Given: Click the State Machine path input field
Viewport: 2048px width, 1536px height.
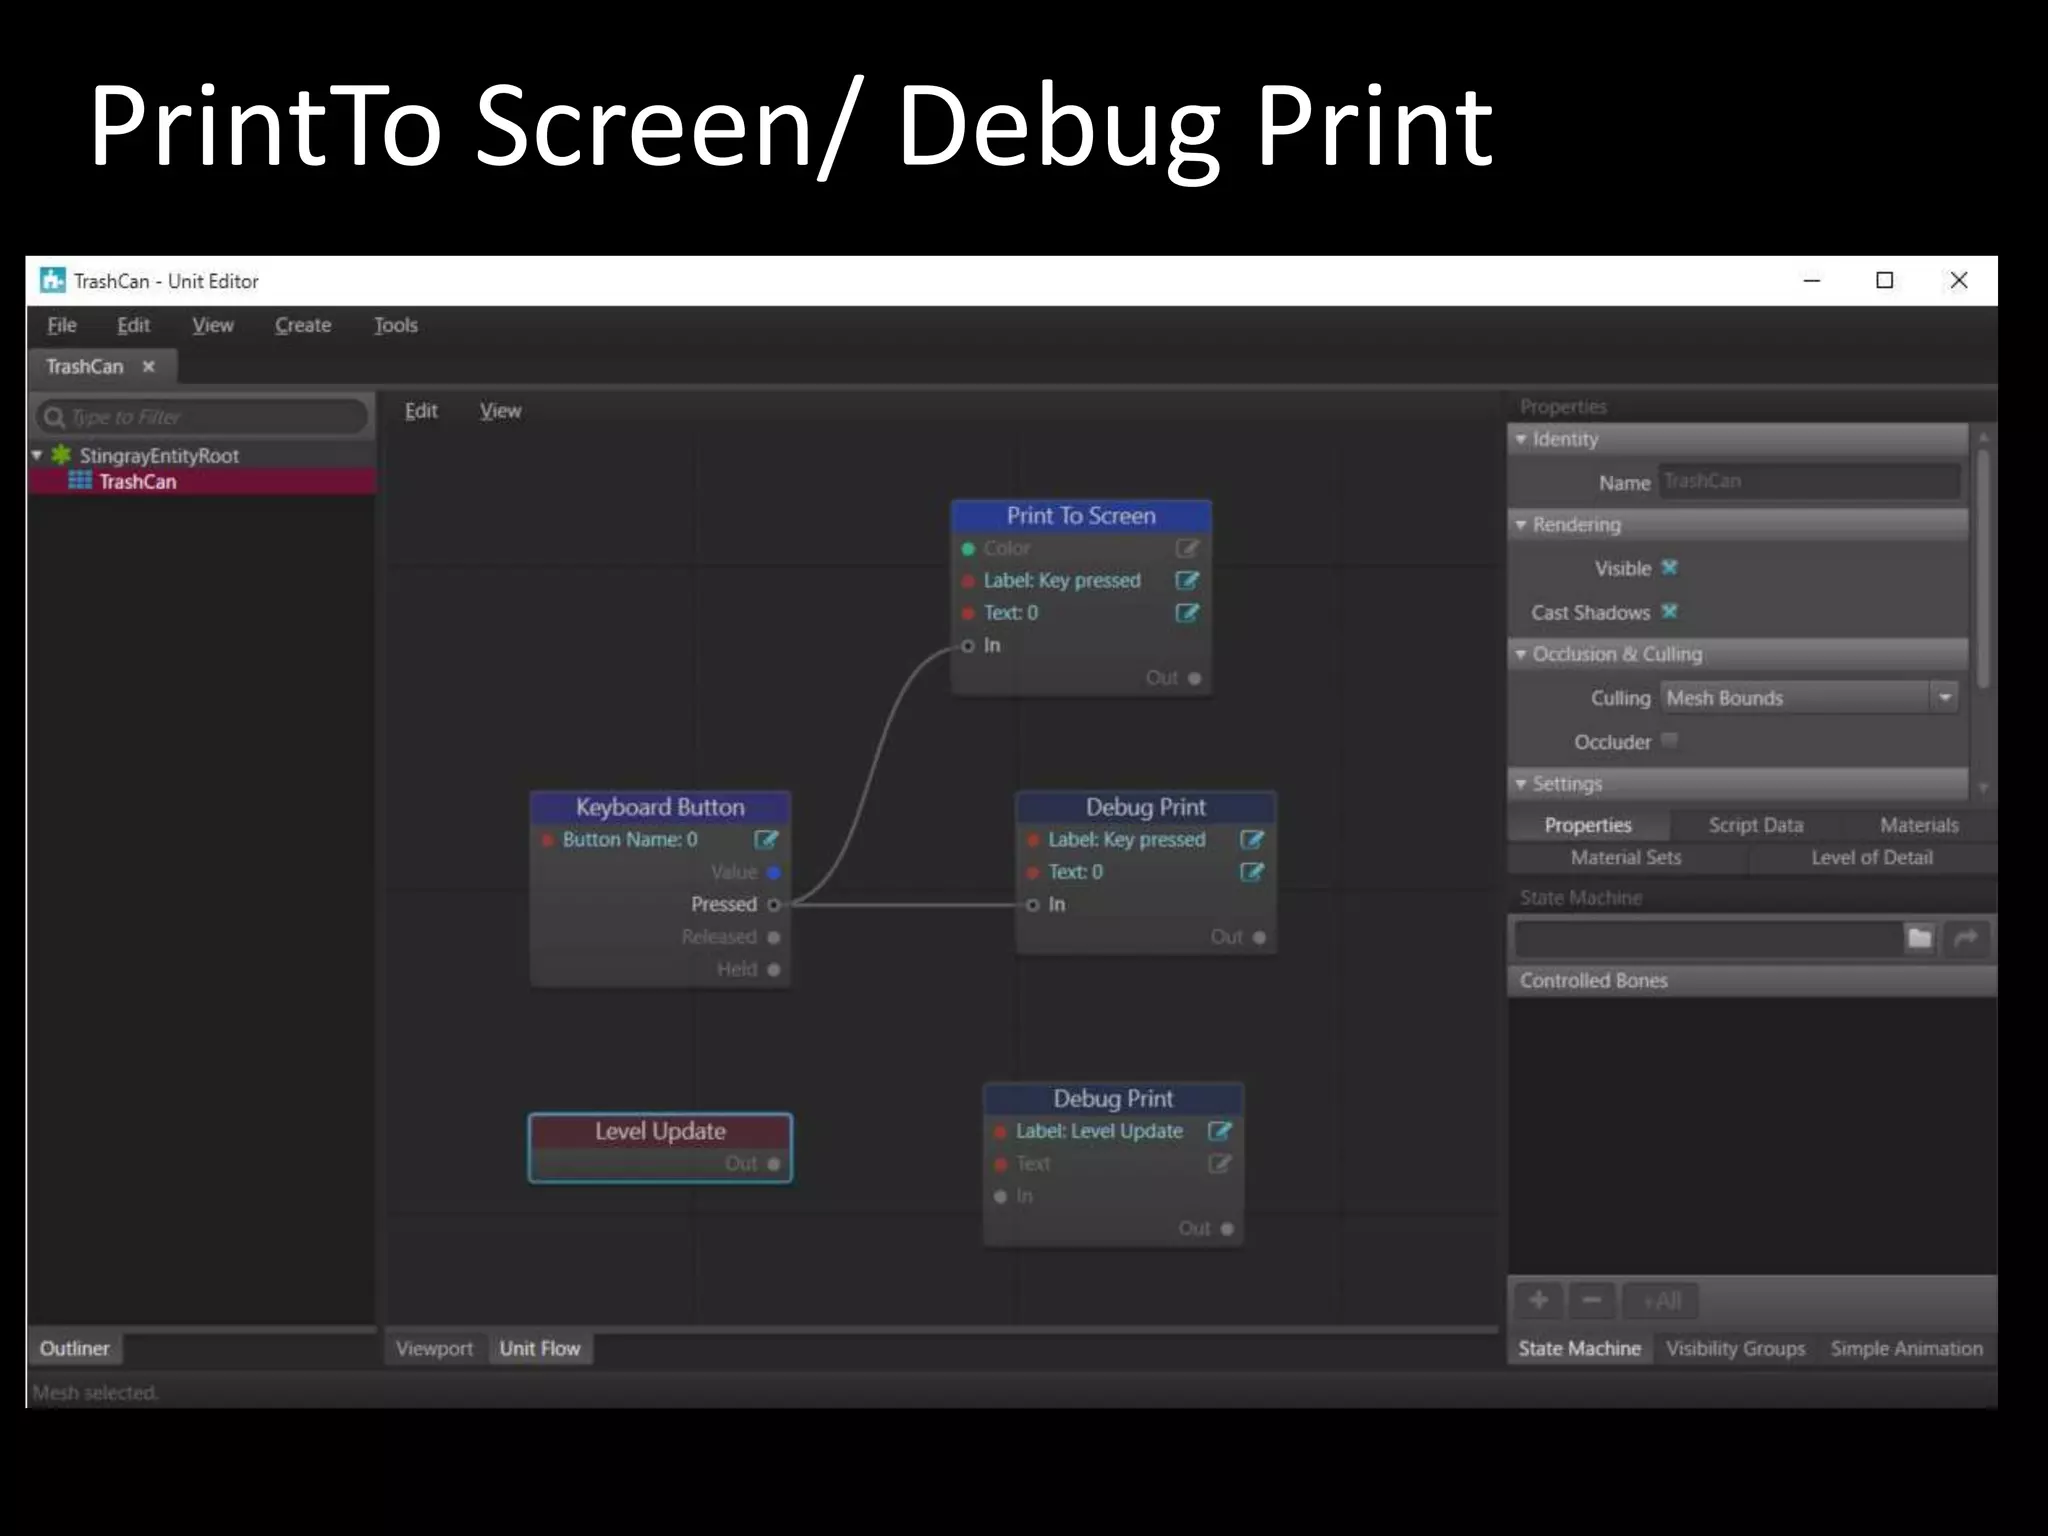Looking at the screenshot, I should point(1708,938).
